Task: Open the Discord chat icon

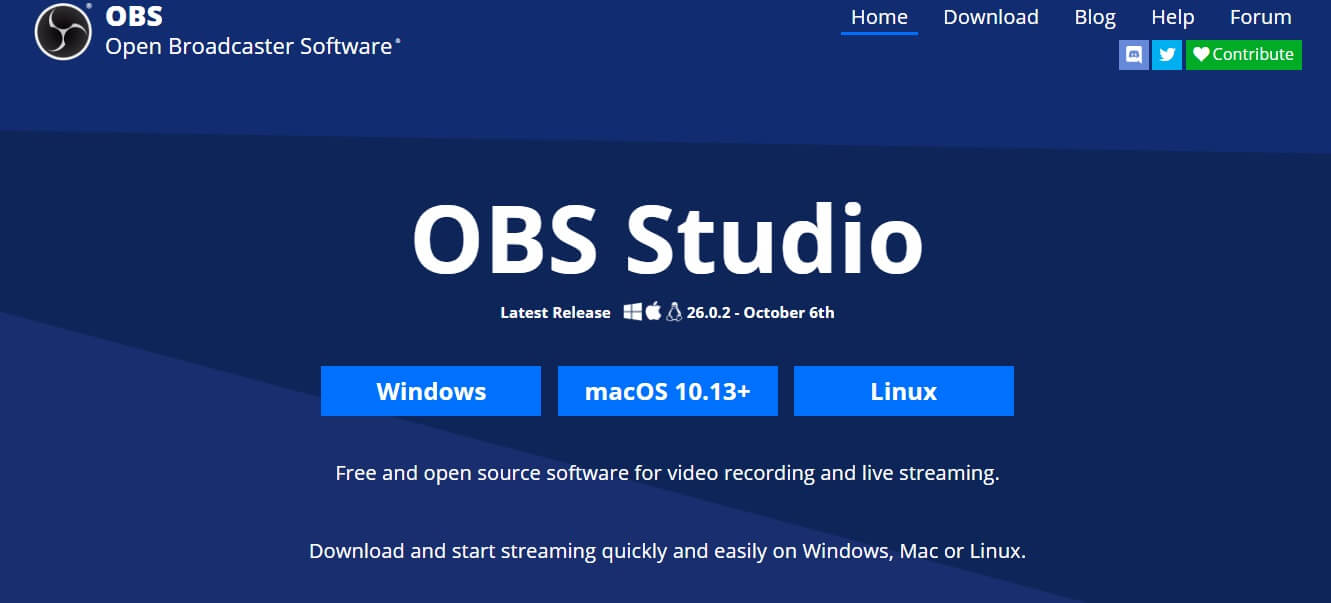Action: pos(1133,55)
